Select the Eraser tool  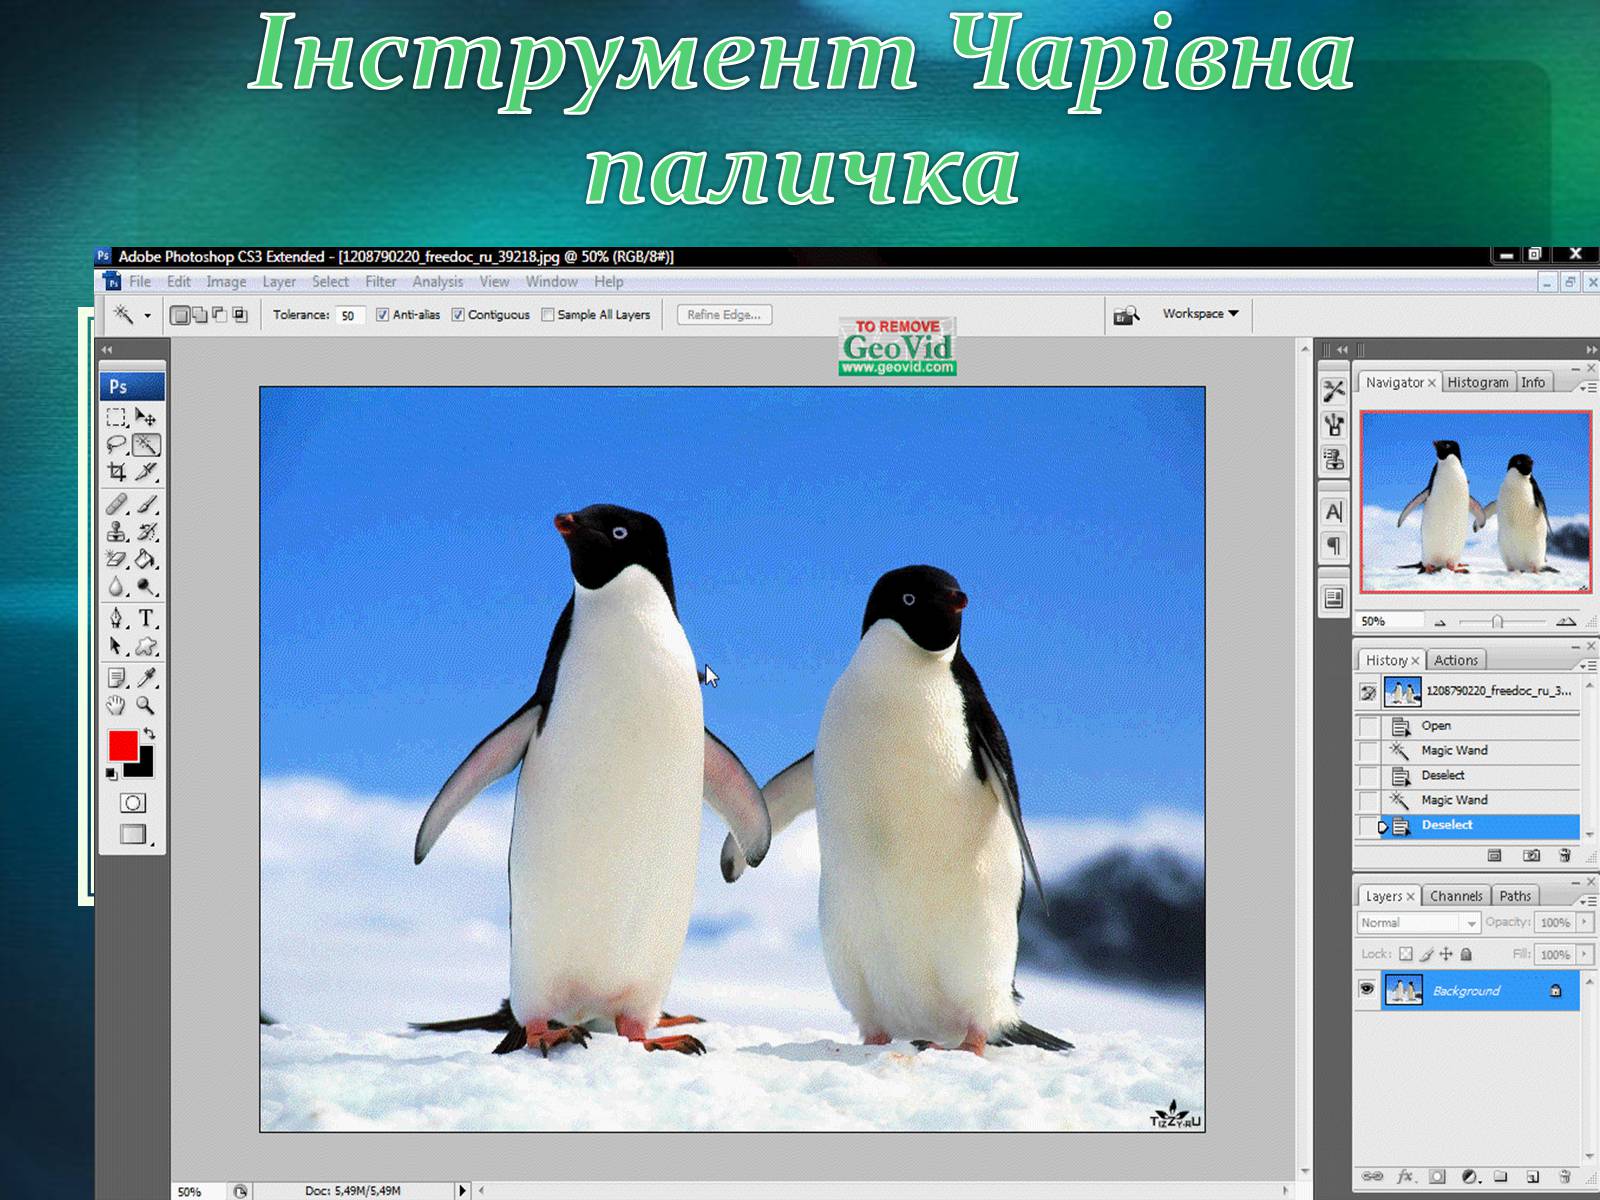117,559
